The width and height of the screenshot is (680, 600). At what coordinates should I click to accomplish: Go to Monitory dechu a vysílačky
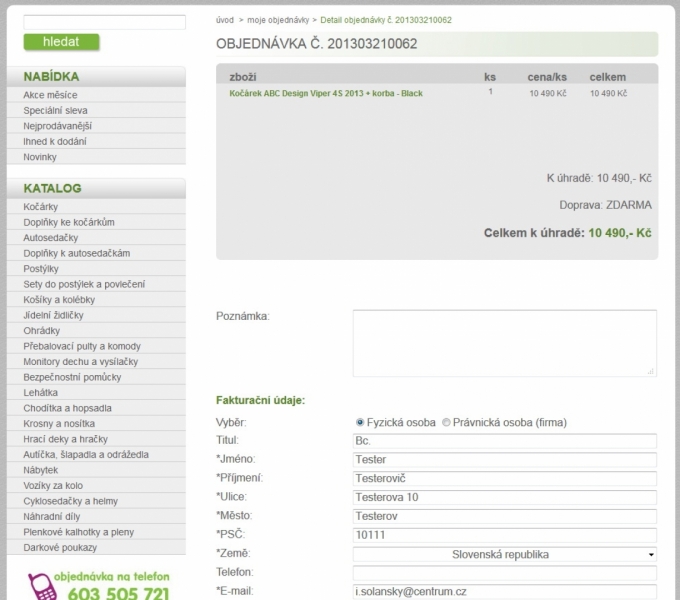pyautogui.click(x=81, y=362)
